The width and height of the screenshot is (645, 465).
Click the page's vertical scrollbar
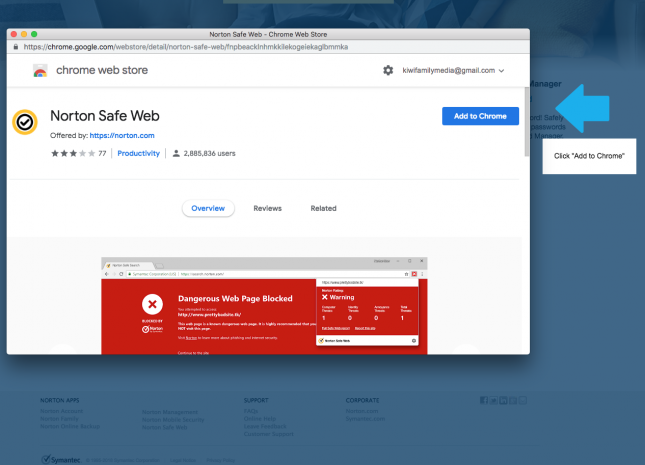click(527, 120)
